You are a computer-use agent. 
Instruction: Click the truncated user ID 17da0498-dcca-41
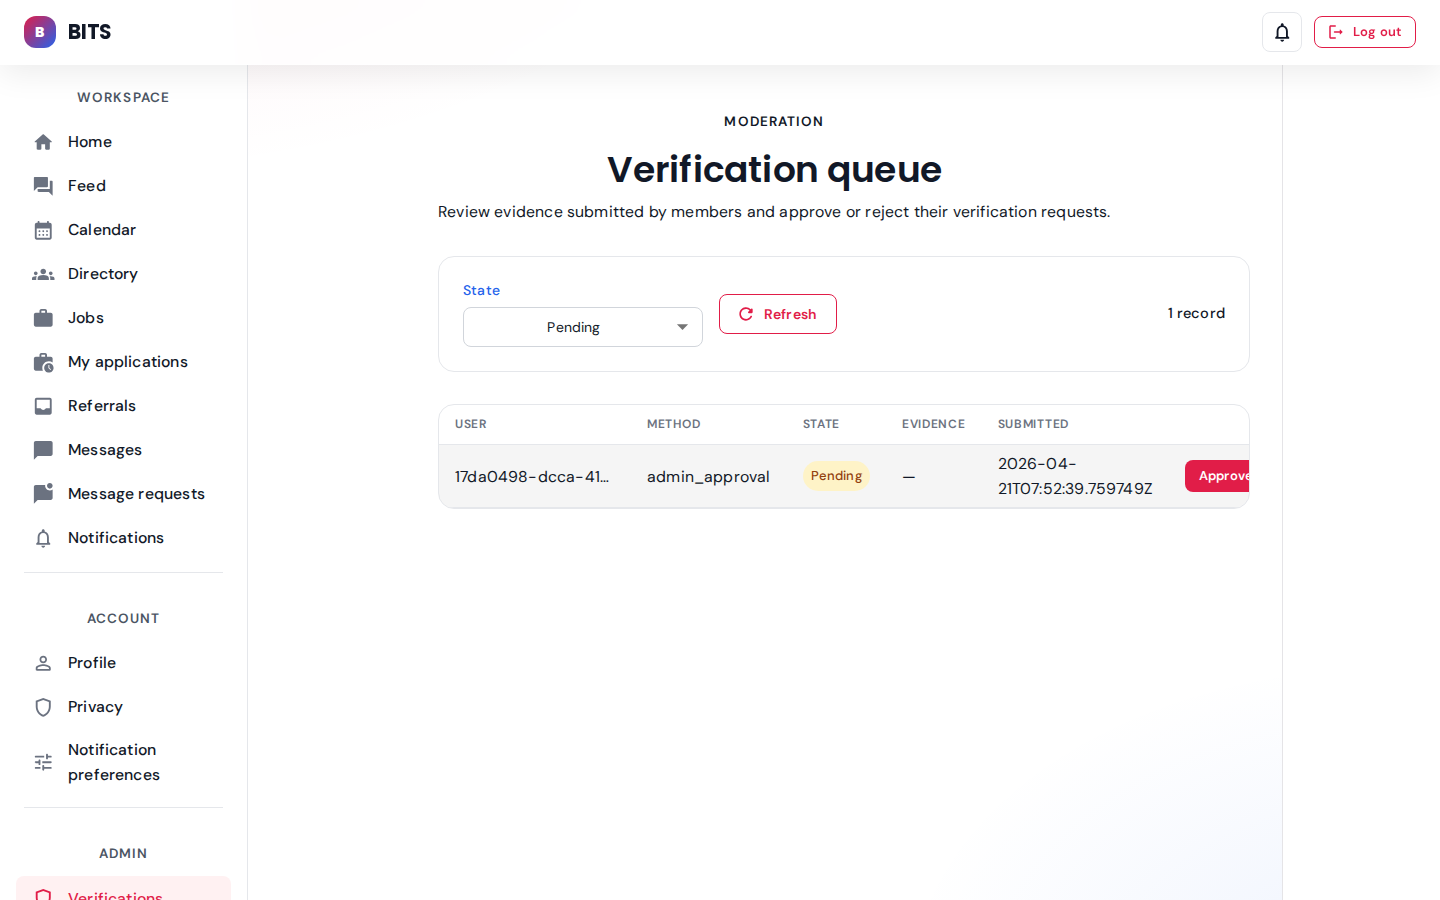coord(531,477)
